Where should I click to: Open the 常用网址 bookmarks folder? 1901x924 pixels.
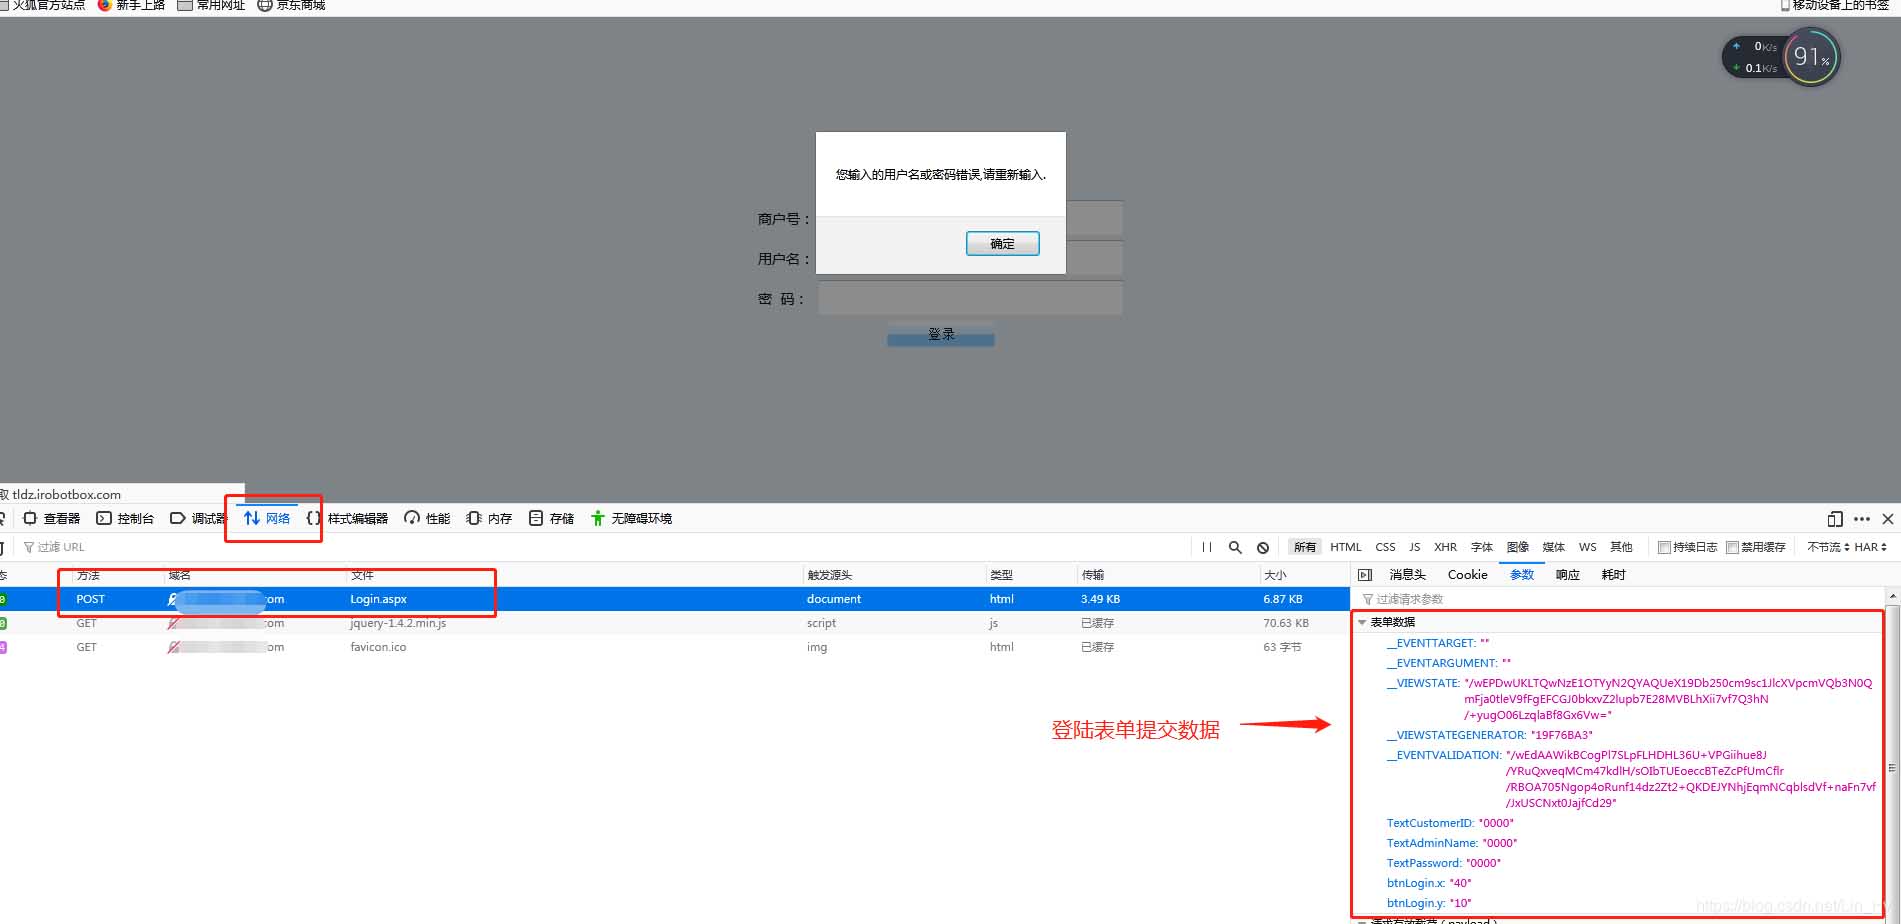[211, 5]
